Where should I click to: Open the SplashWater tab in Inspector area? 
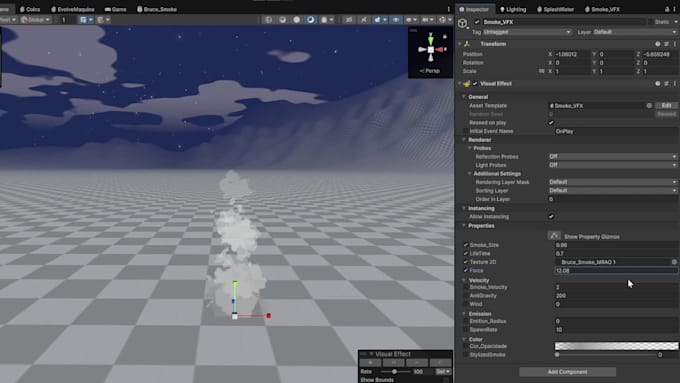pyautogui.click(x=556, y=9)
